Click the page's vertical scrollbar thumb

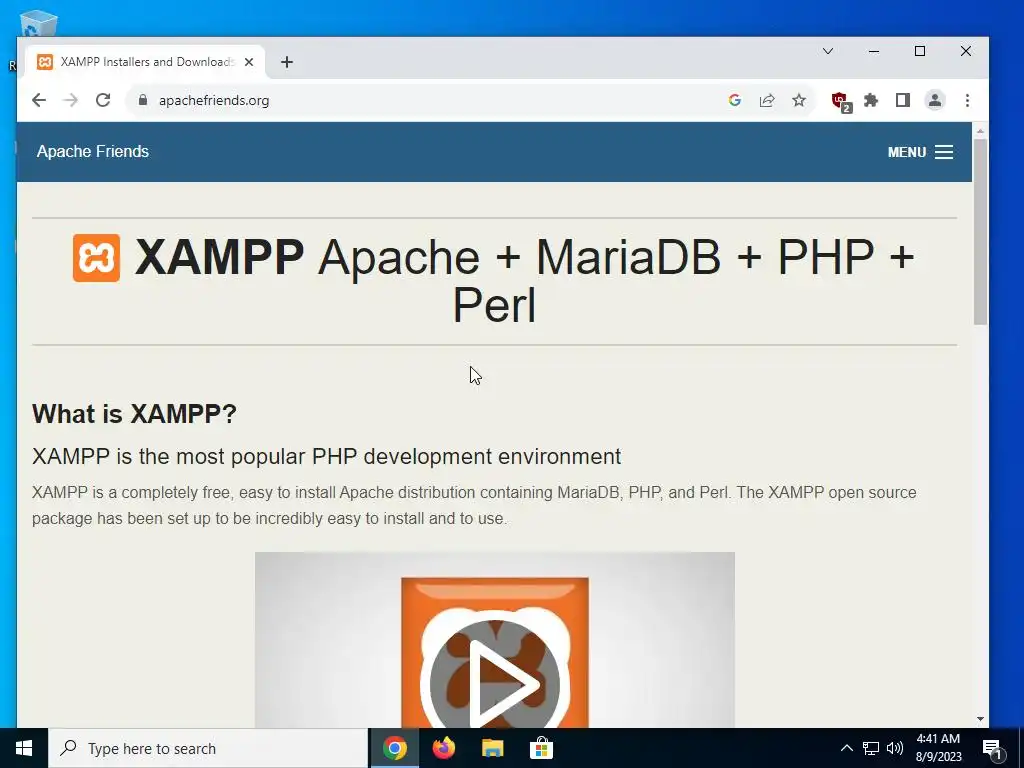click(x=980, y=232)
